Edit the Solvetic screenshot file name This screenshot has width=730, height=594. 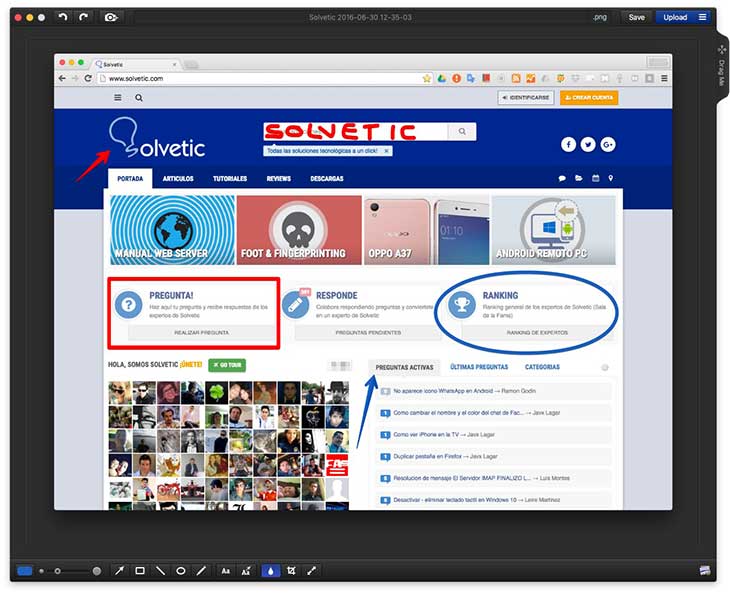360,17
